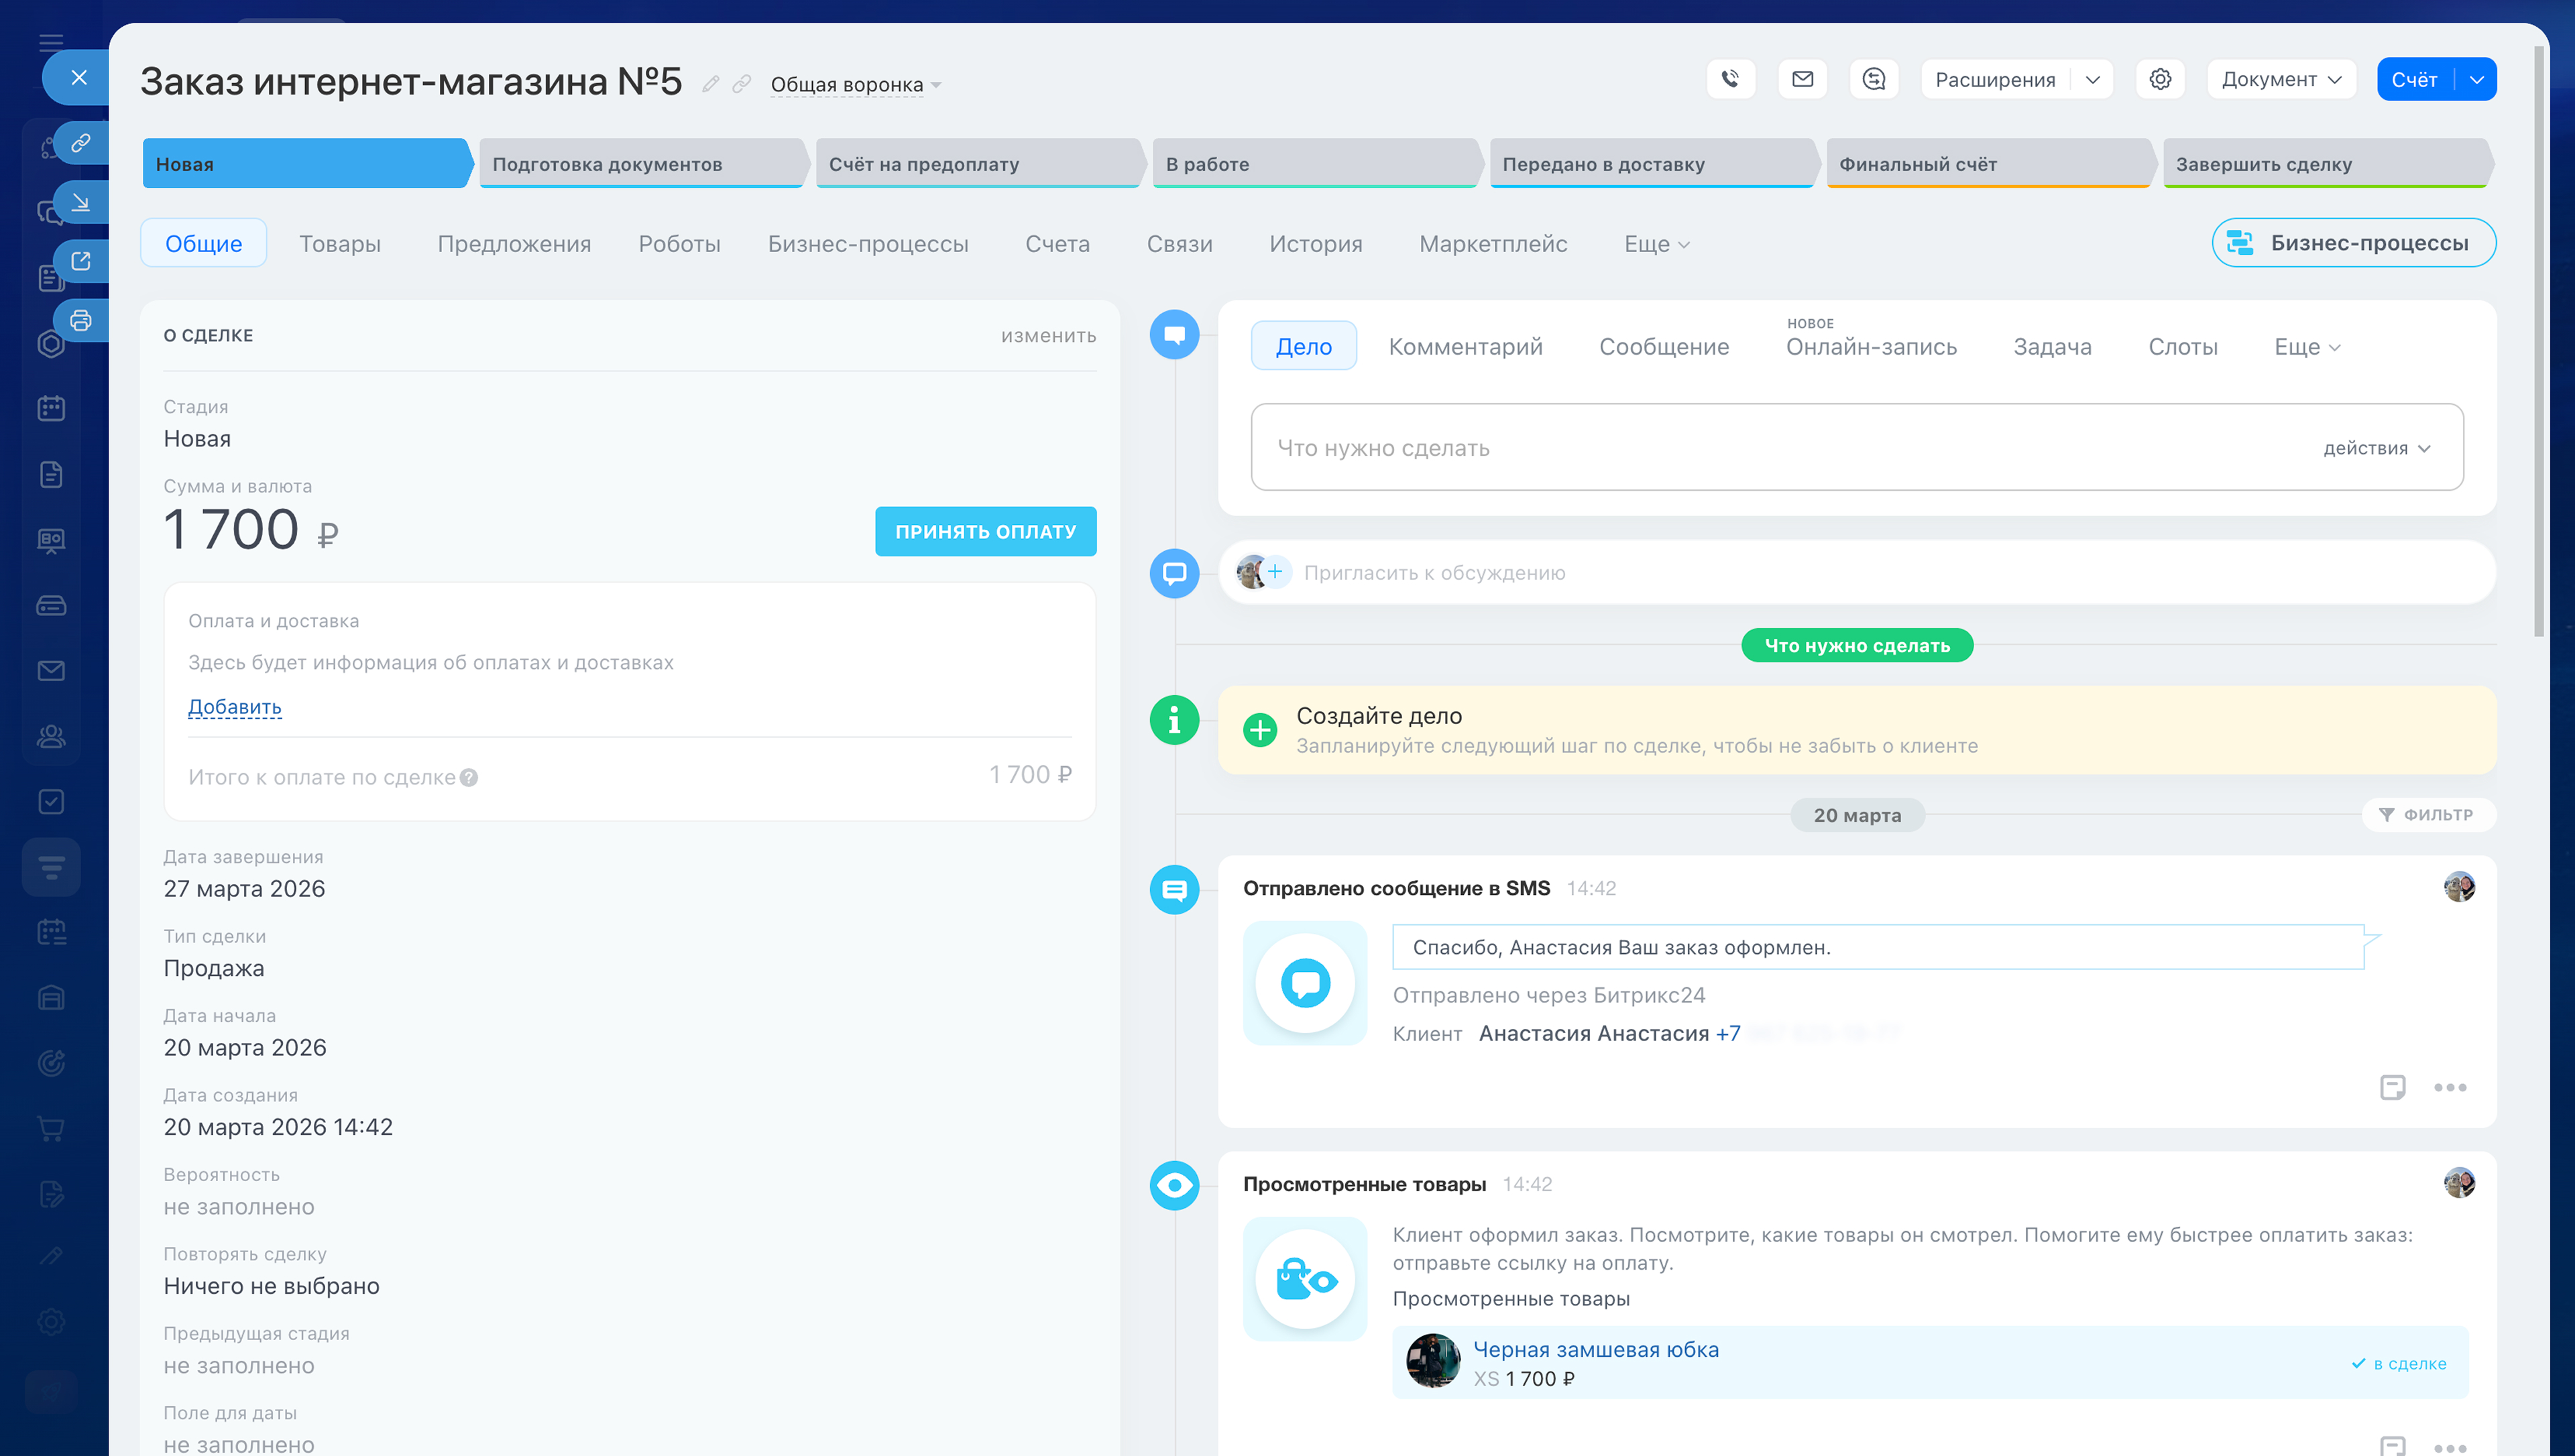Expand the действия dropdown in task input
The width and height of the screenshot is (2575, 1456).
point(2376,448)
